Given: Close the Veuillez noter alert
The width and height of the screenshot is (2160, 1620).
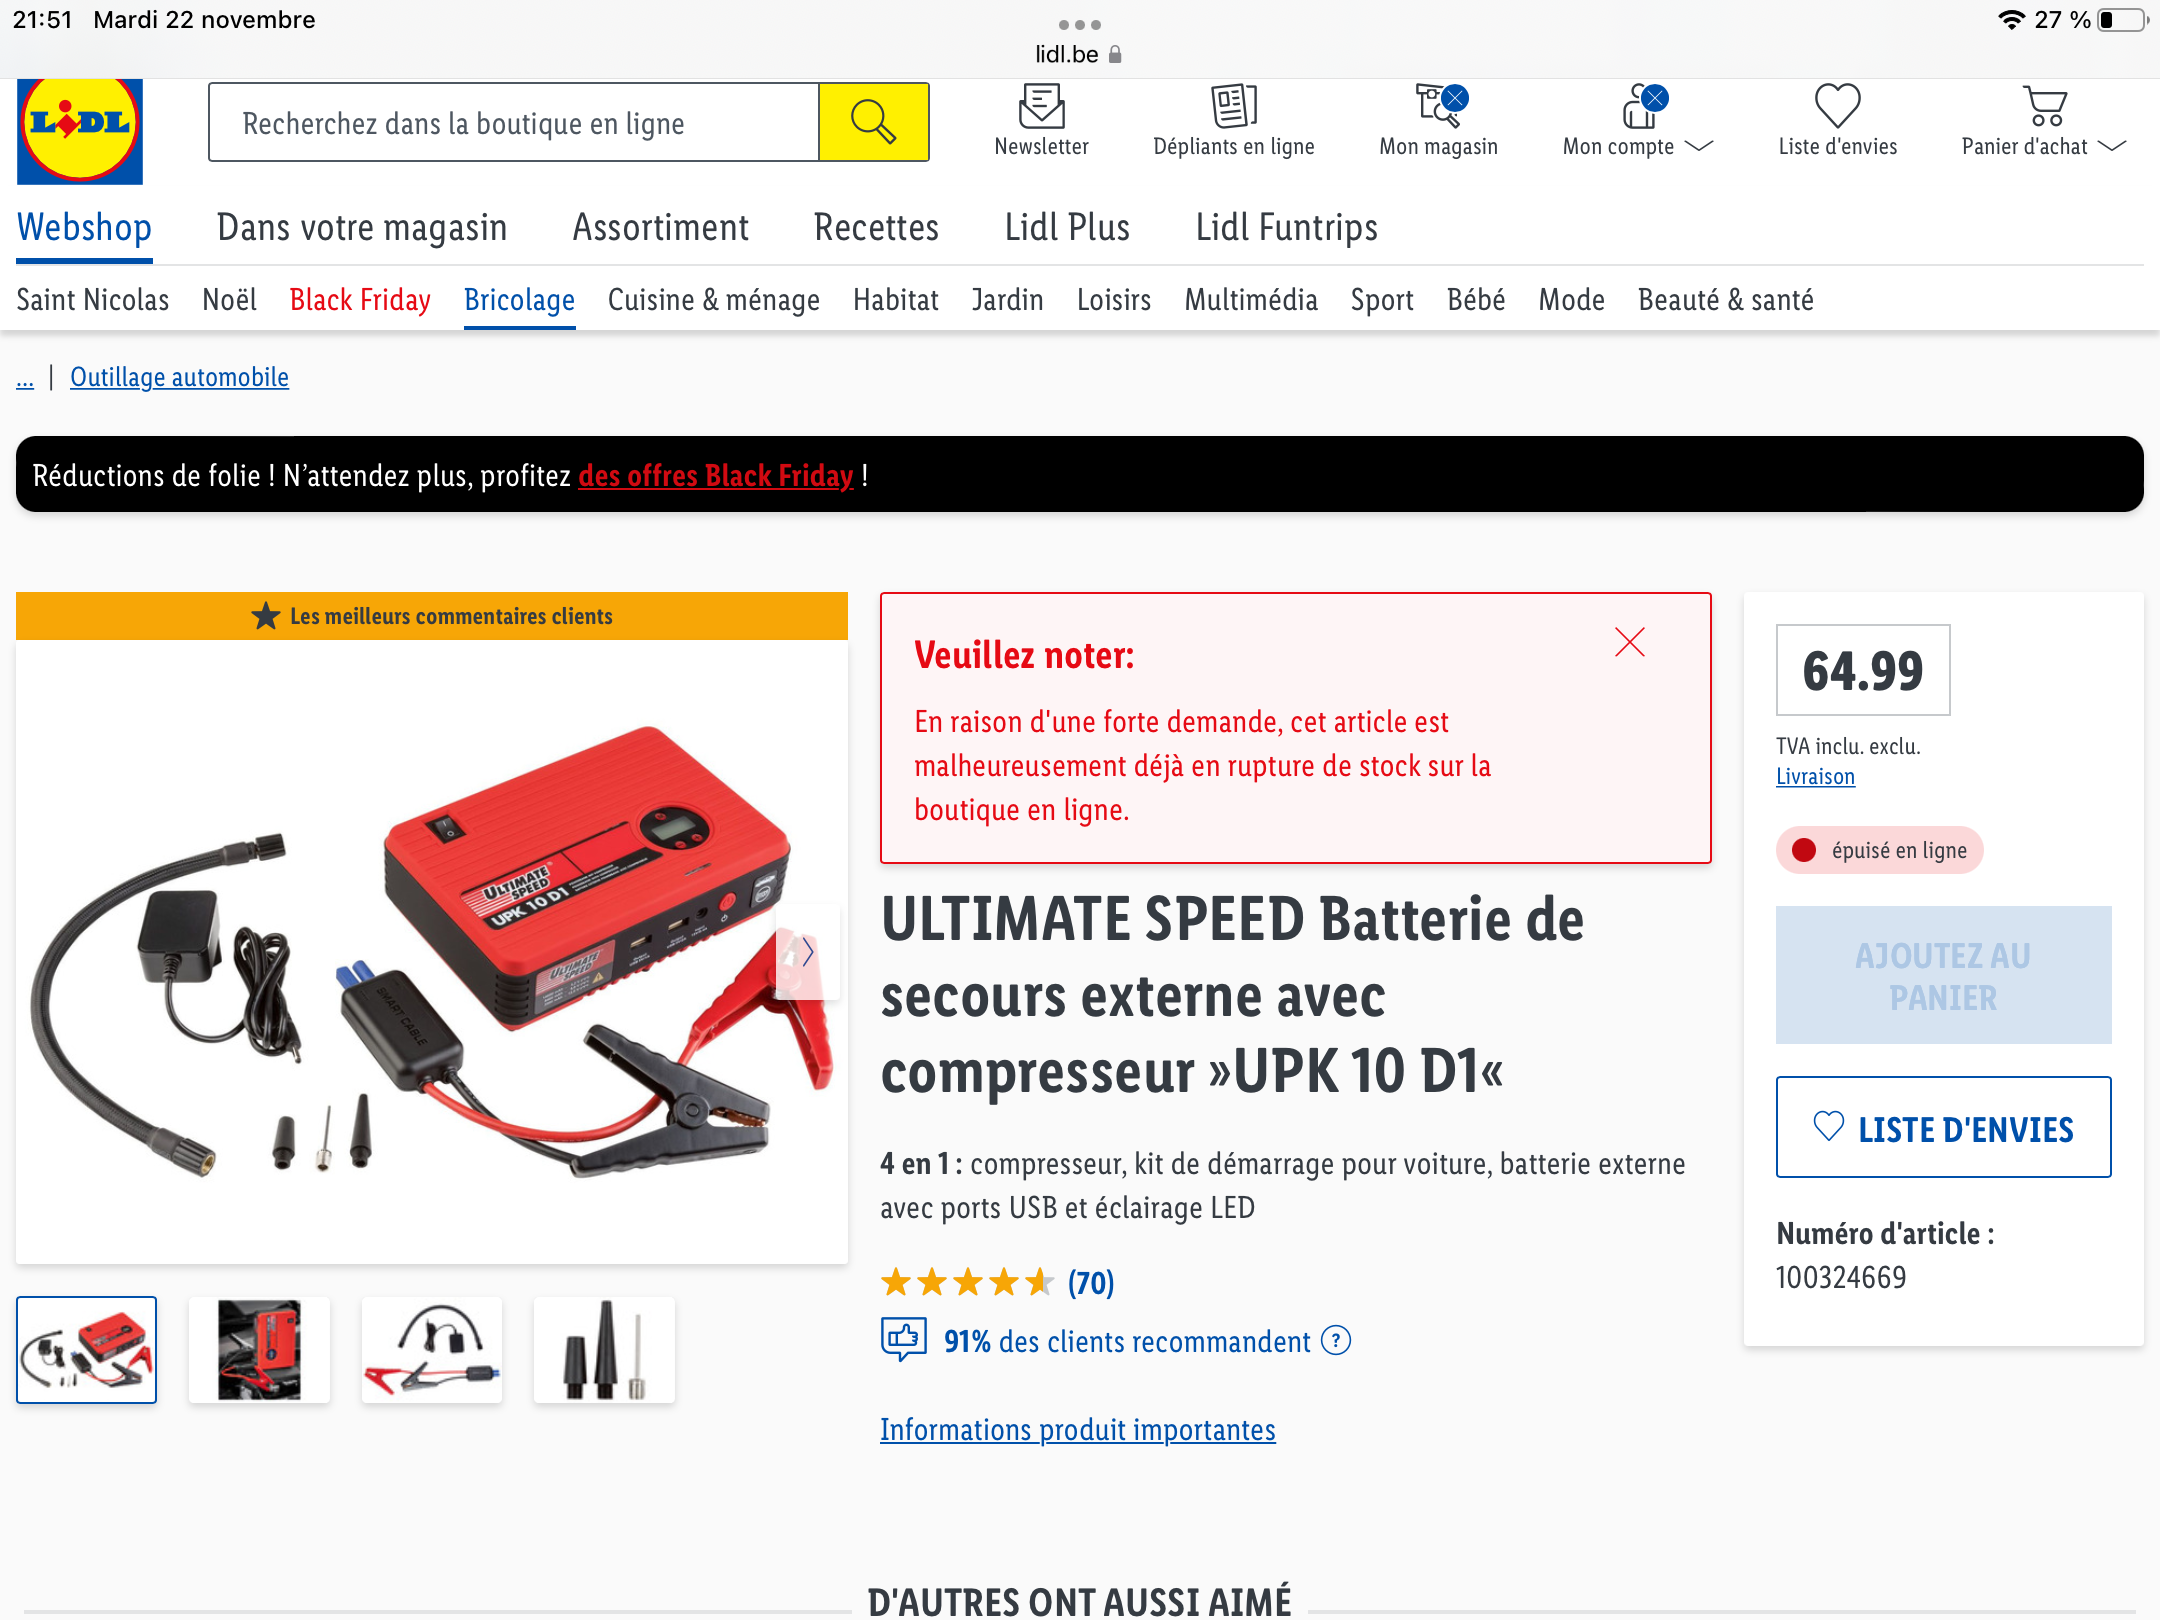Looking at the screenshot, I should tap(1630, 642).
